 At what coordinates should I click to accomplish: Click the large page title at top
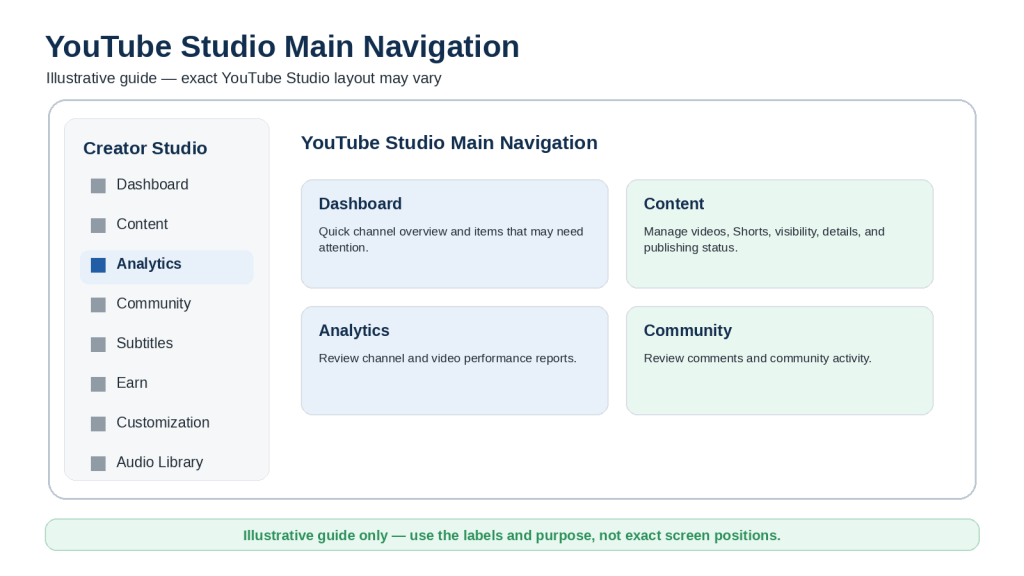click(x=282, y=47)
